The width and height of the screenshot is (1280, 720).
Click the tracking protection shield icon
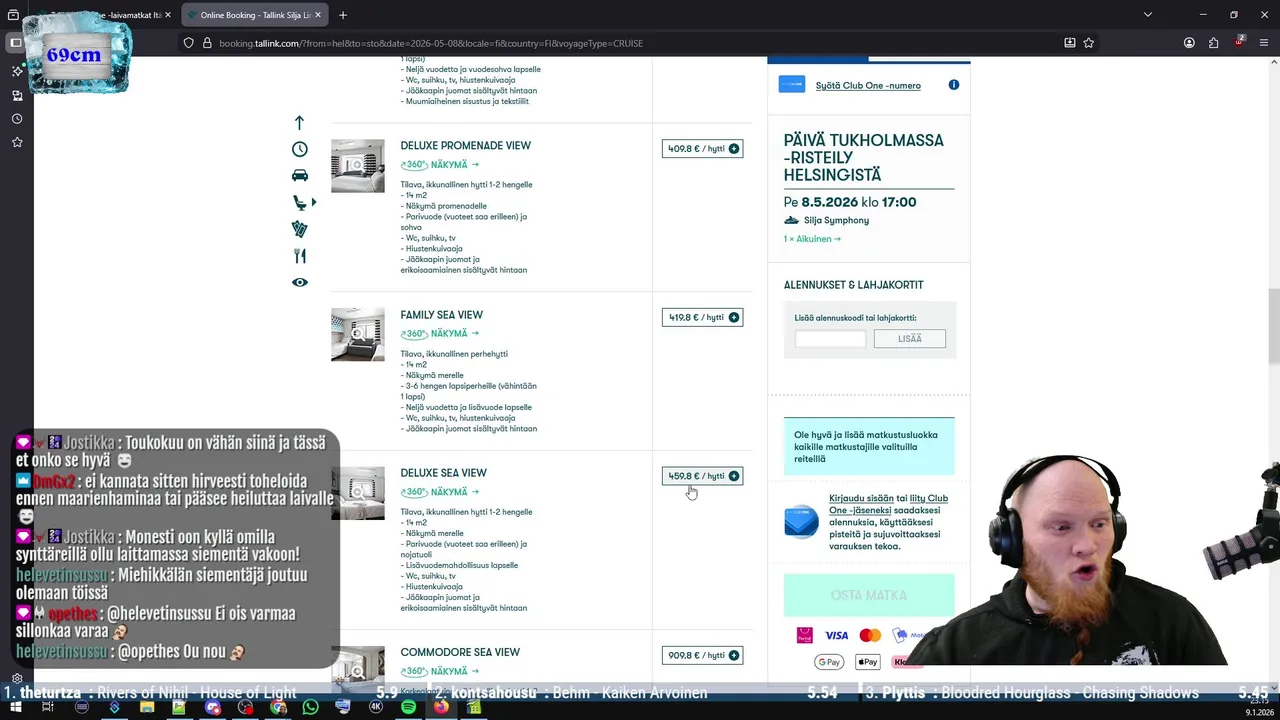click(188, 43)
